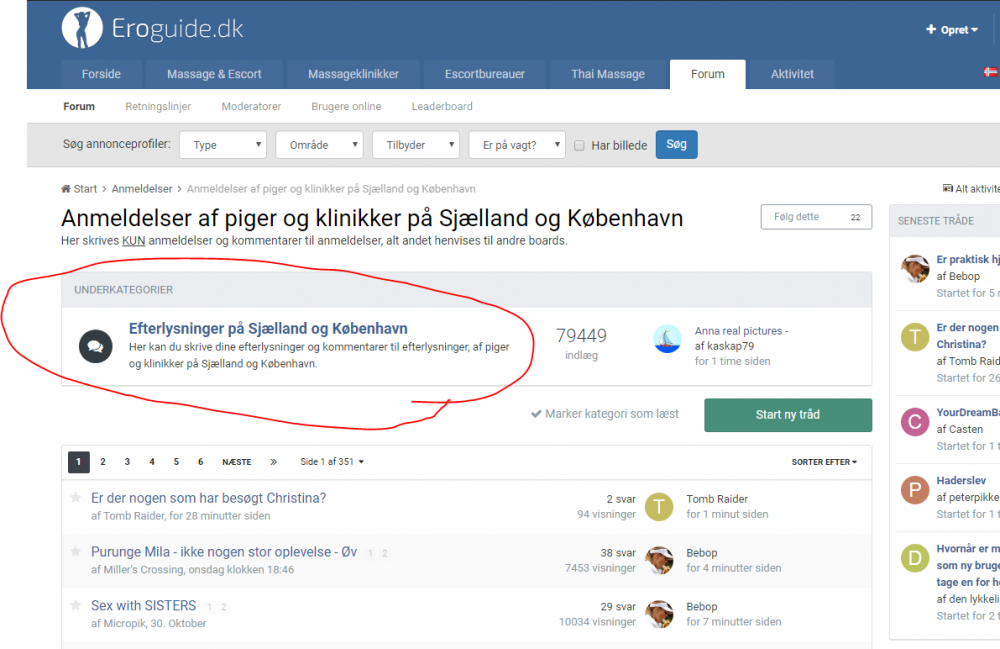The height and width of the screenshot is (649, 1000).
Task: Open thread 'Sex with SISTERS'
Action: coord(143,605)
